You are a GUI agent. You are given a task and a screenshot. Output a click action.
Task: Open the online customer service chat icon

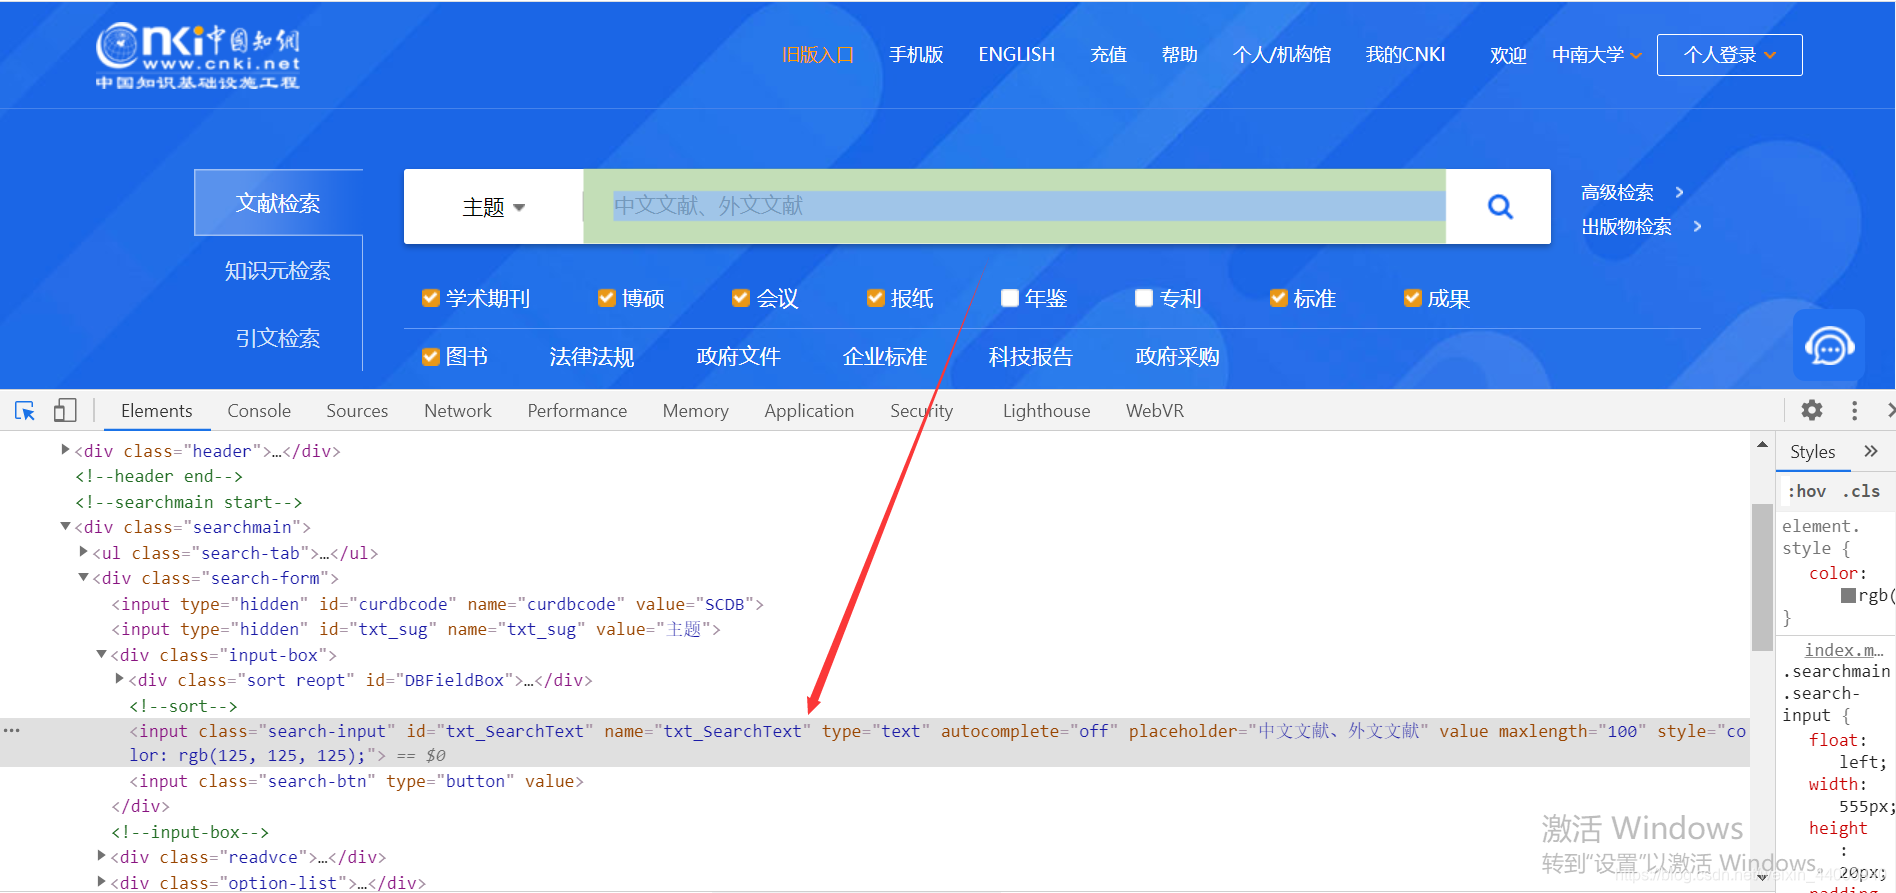point(1829,346)
